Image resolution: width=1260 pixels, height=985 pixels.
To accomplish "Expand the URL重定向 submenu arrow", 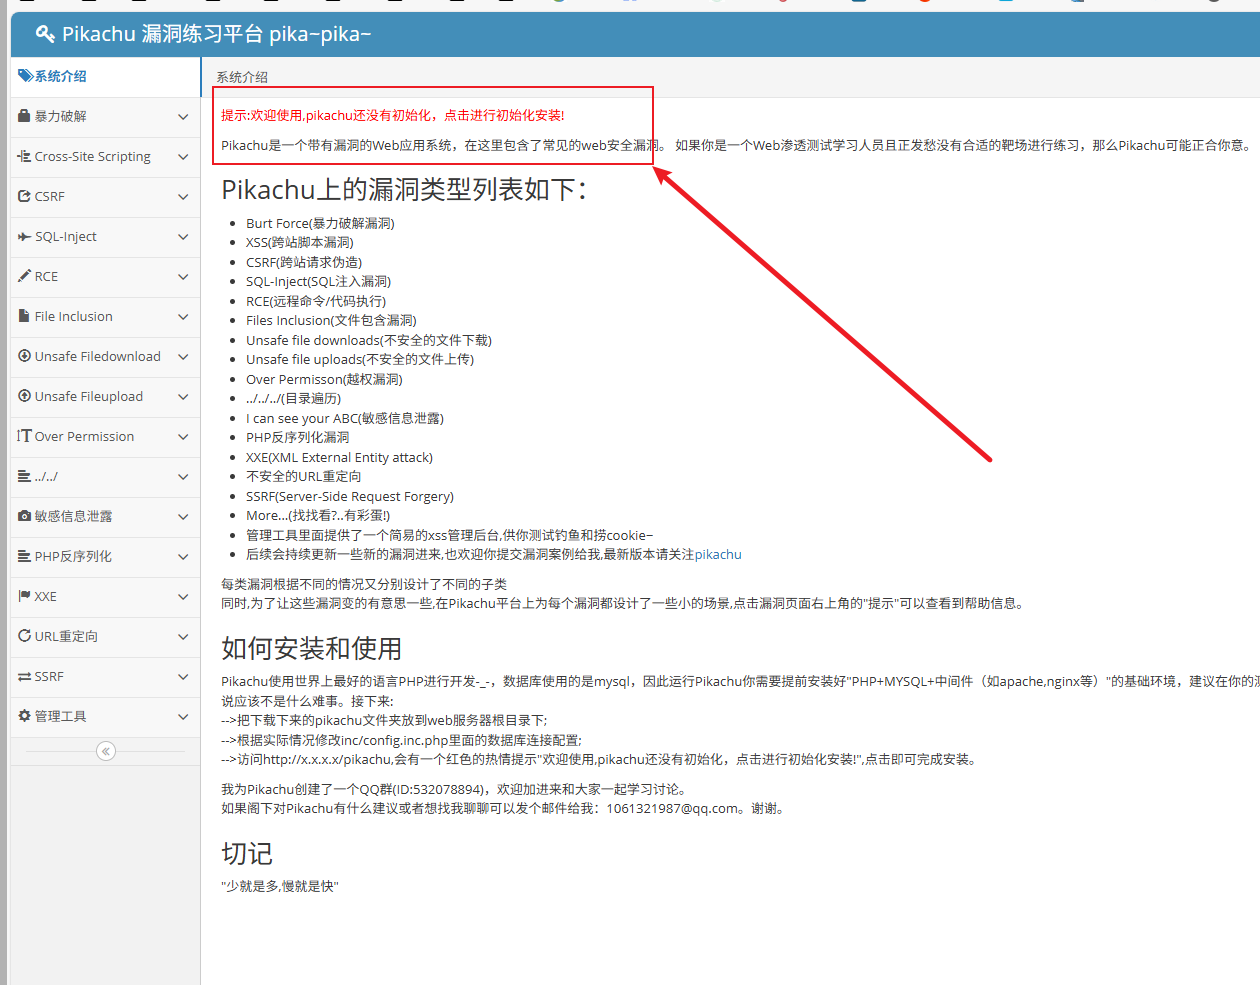I will pos(183,637).
